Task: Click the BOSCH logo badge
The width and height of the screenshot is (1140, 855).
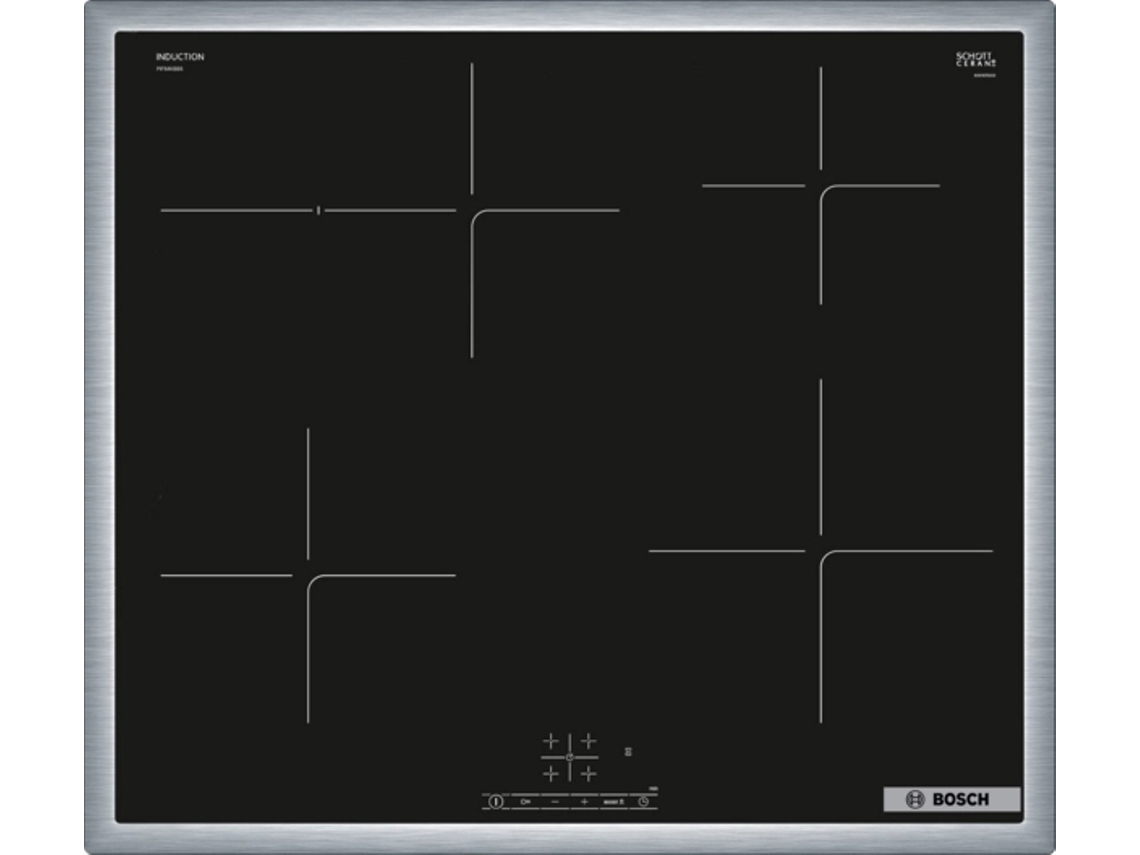Action: click(x=952, y=799)
